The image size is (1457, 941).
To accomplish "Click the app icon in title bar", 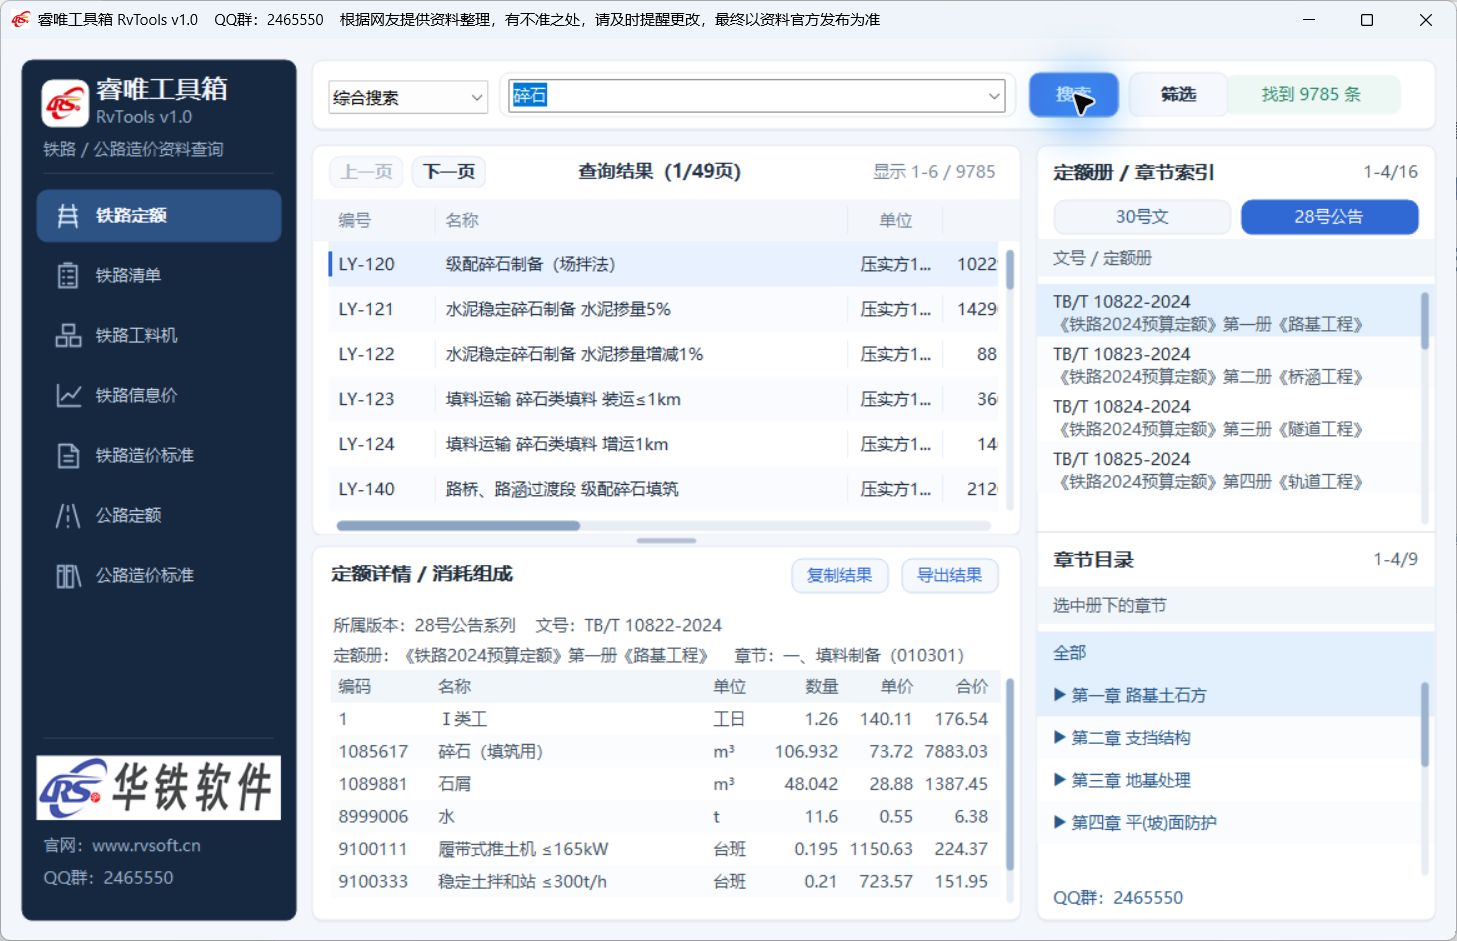I will pos(20,19).
